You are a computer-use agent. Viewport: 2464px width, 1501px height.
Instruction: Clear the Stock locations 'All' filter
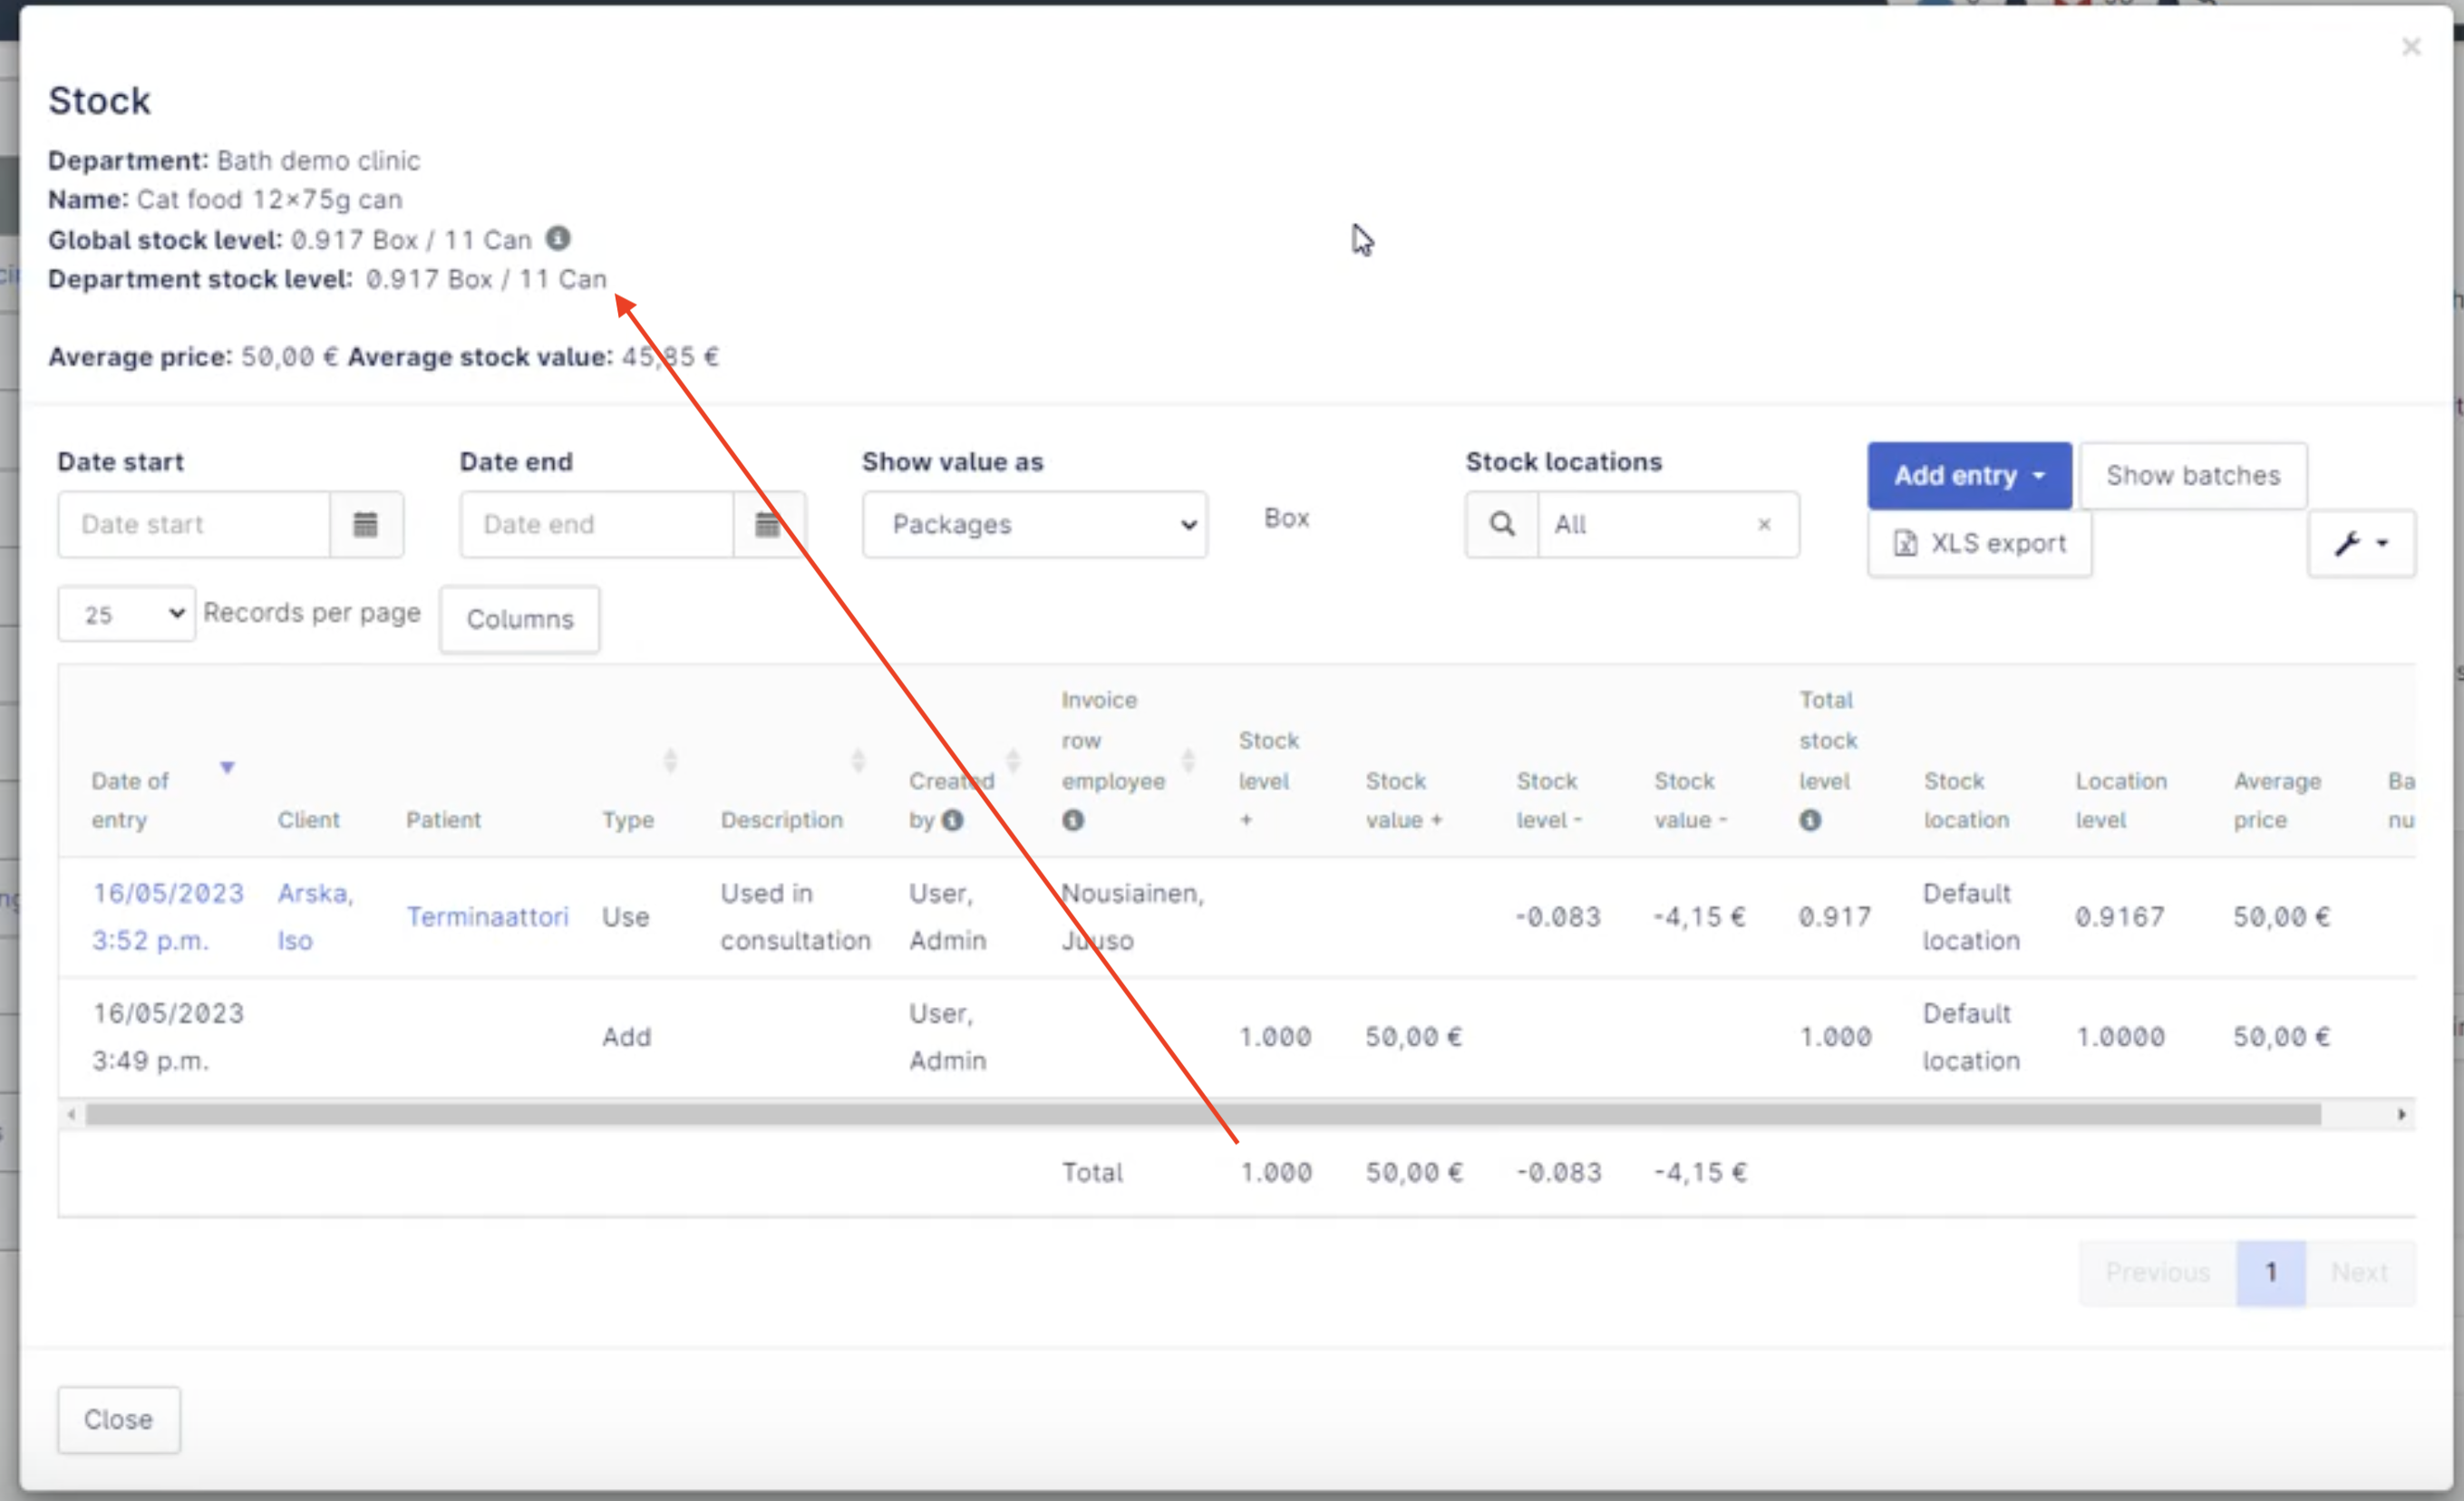click(1764, 524)
